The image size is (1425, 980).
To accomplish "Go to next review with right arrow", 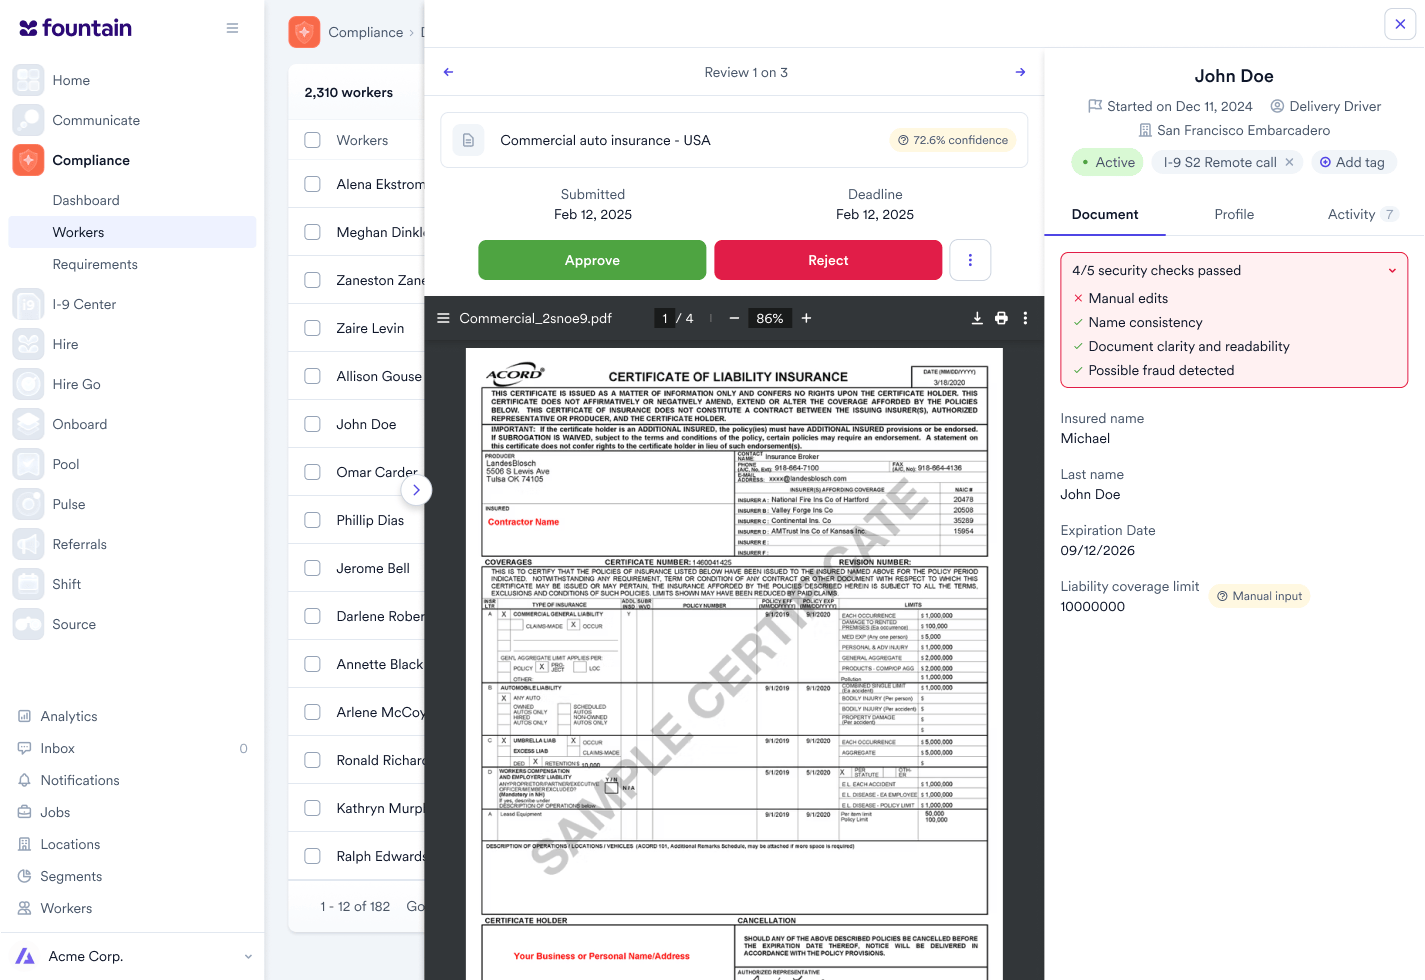I will (x=1020, y=72).
